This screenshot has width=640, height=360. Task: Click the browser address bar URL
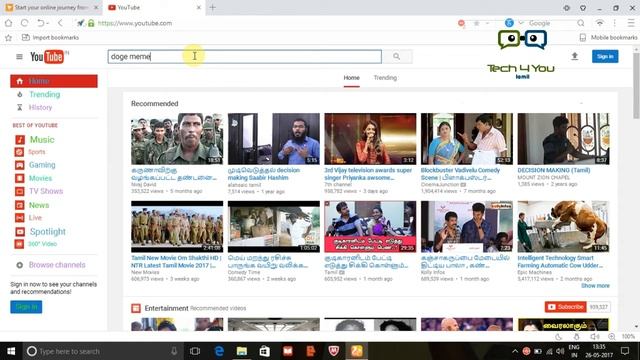pyautogui.click(x=135, y=23)
